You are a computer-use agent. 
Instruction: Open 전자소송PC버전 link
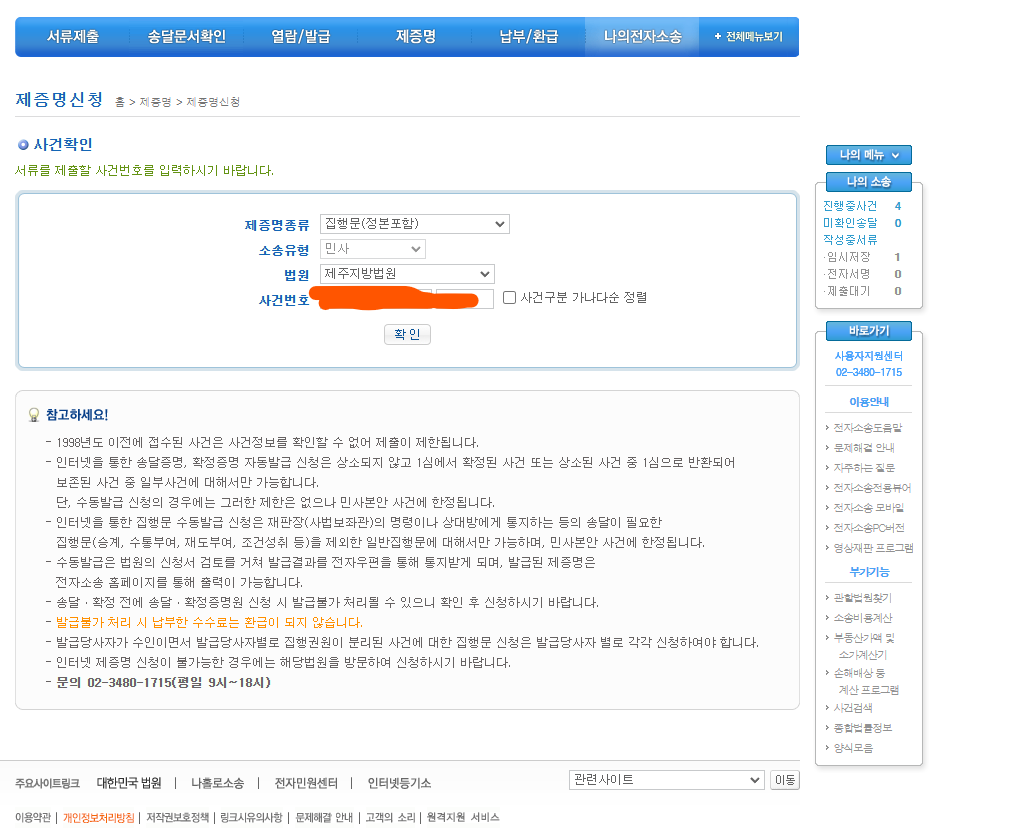pyautogui.click(x=869, y=527)
